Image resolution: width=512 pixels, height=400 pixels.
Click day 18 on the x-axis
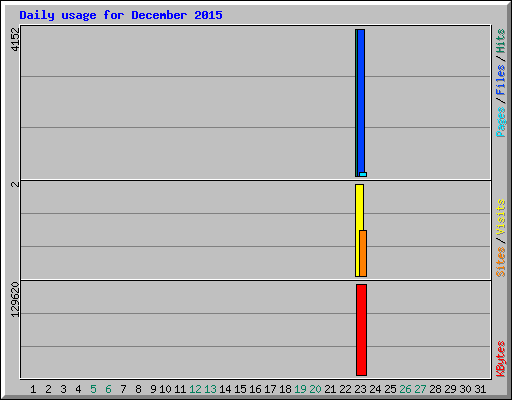coord(285,389)
